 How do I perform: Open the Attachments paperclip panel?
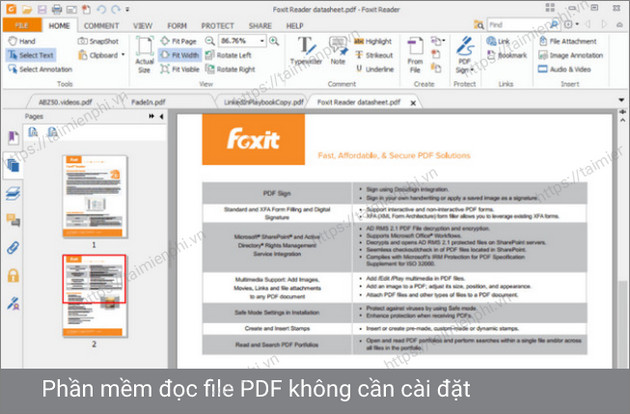point(13,248)
